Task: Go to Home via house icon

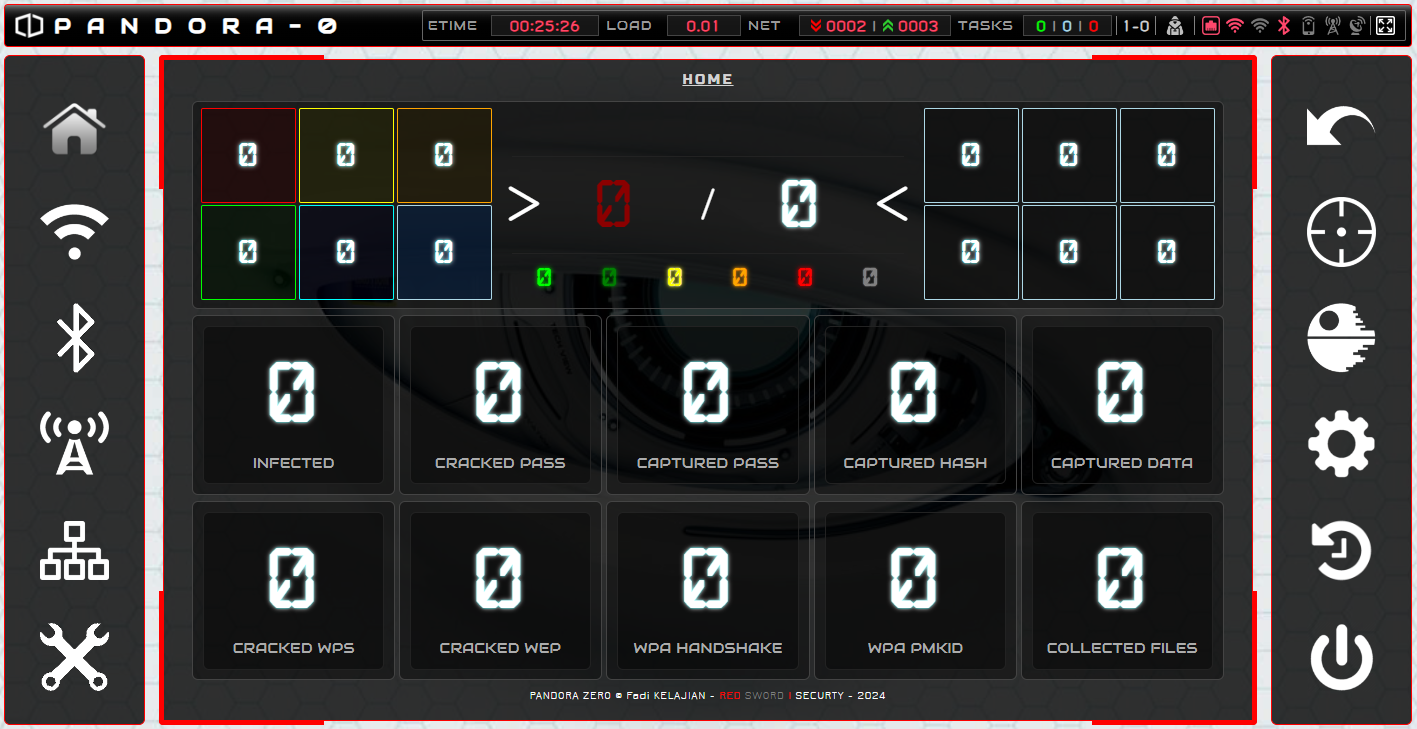Action: pos(74,129)
